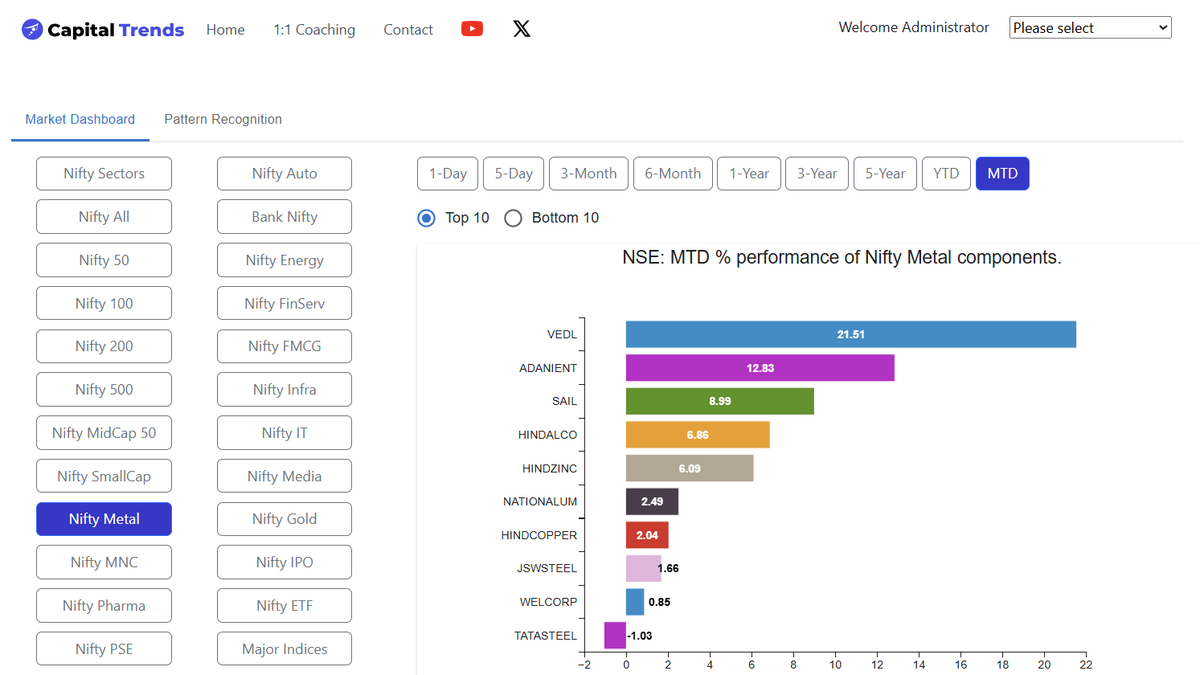
Task: Switch to Market Dashboard tab
Action: (80, 119)
